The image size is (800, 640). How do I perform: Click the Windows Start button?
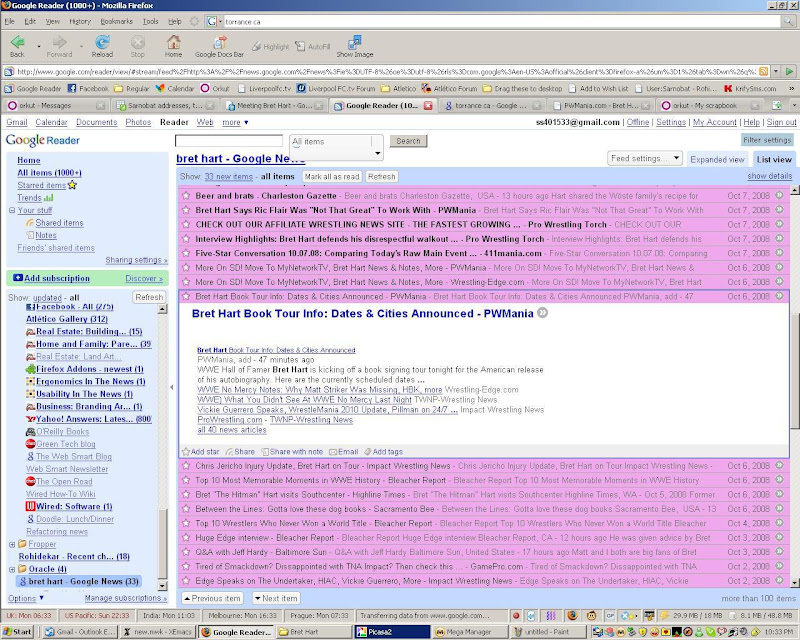point(17,632)
